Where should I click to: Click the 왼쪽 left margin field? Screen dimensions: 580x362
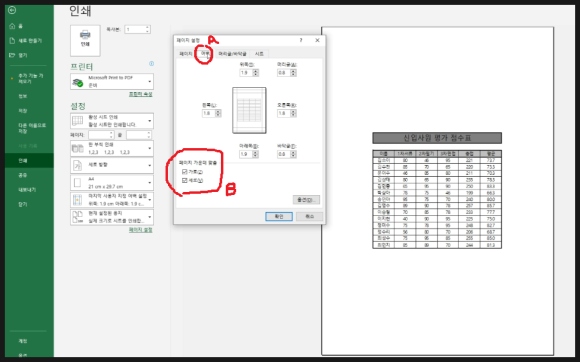[x=208, y=113]
